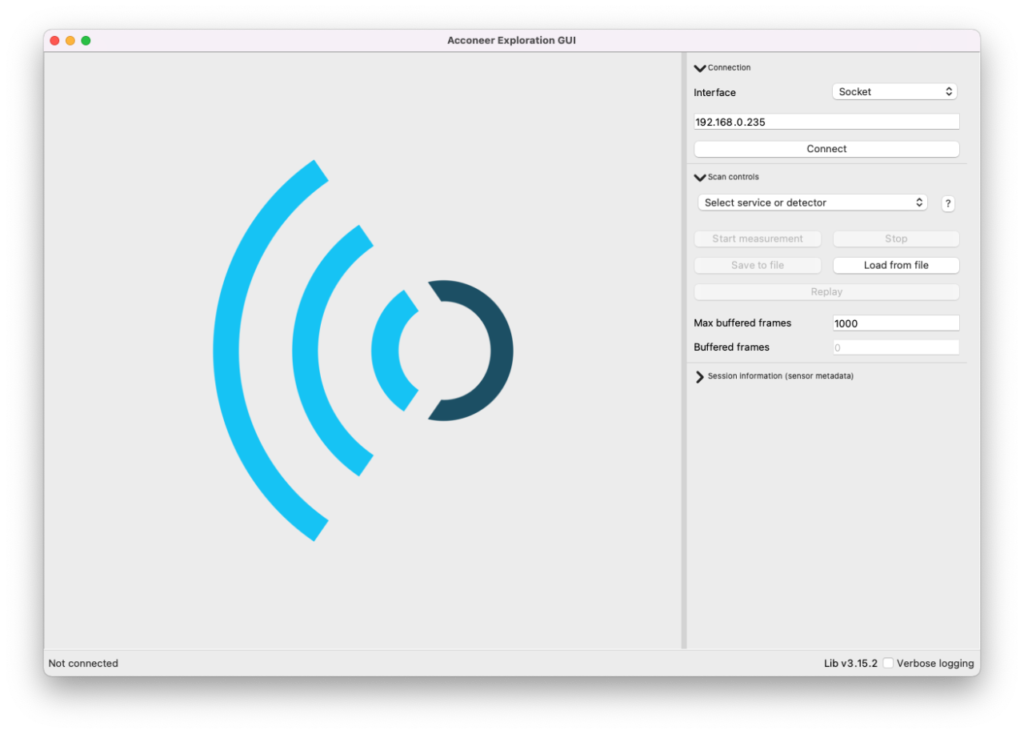Image resolution: width=1024 pixels, height=734 pixels.
Task: Click the Buffered frames value field
Action: tap(896, 347)
